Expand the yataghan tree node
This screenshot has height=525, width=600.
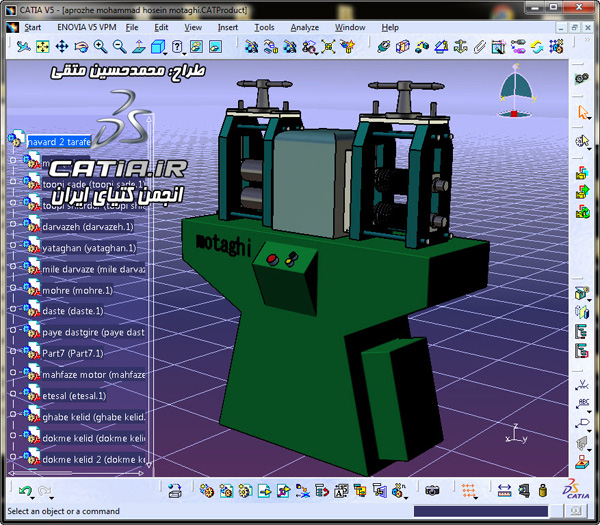point(13,245)
